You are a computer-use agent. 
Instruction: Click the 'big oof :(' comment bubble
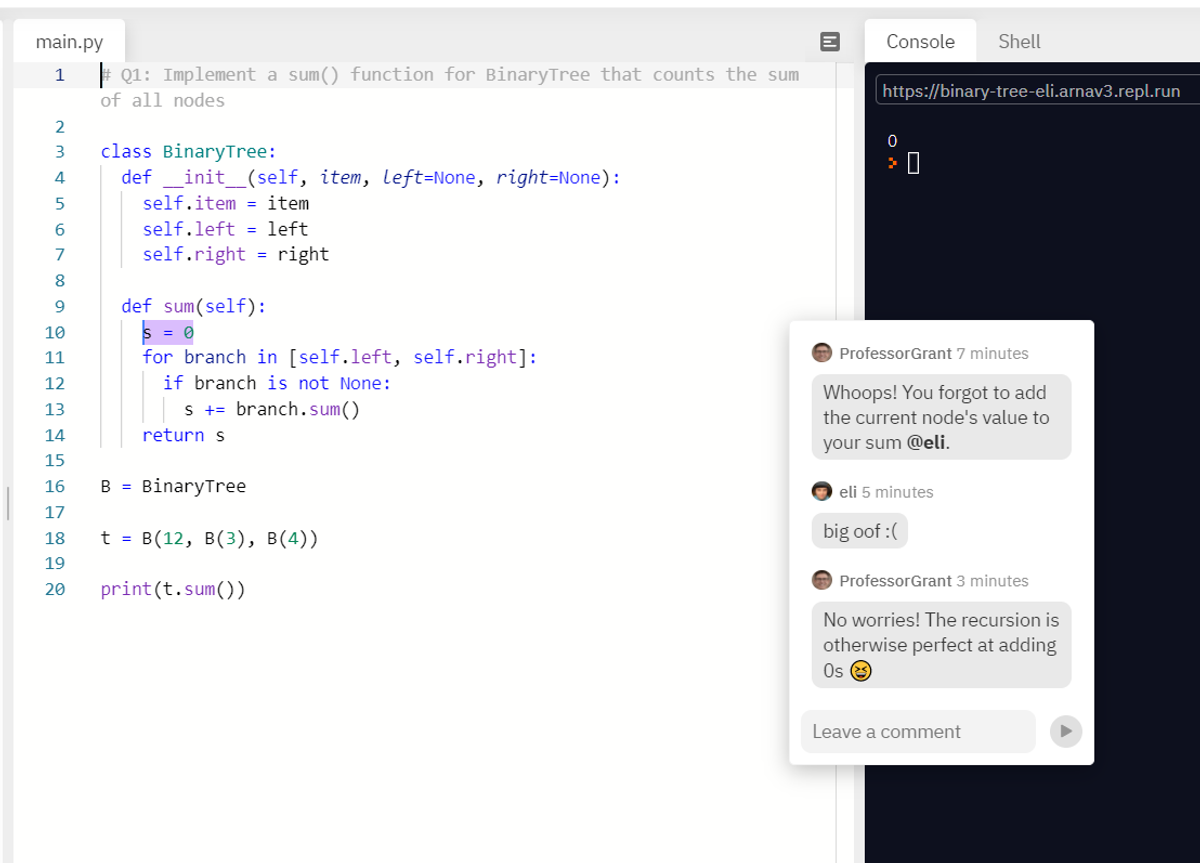click(858, 530)
